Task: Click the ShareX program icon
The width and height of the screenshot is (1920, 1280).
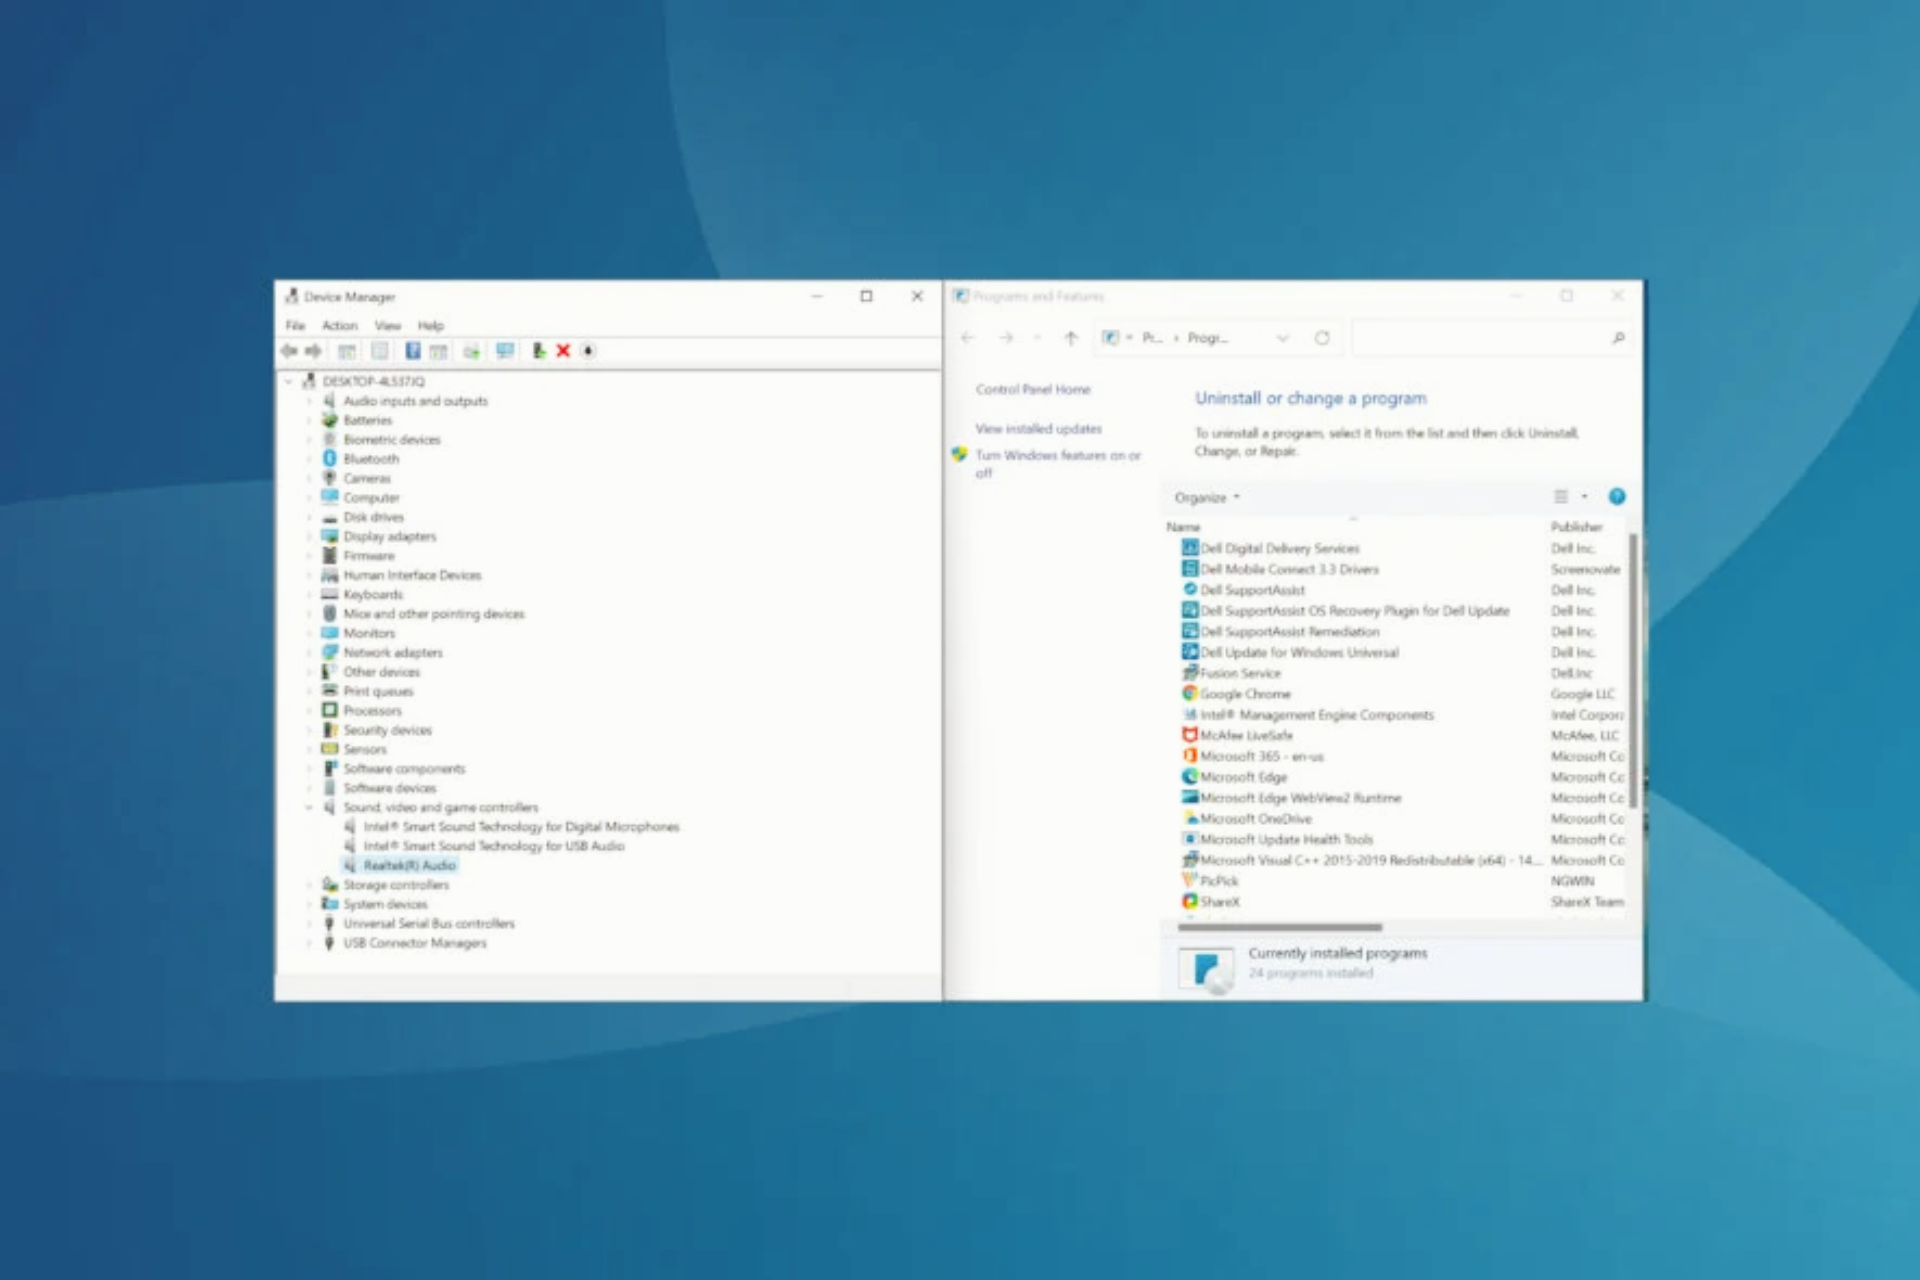Action: pyautogui.click(x=1190, y=901)
